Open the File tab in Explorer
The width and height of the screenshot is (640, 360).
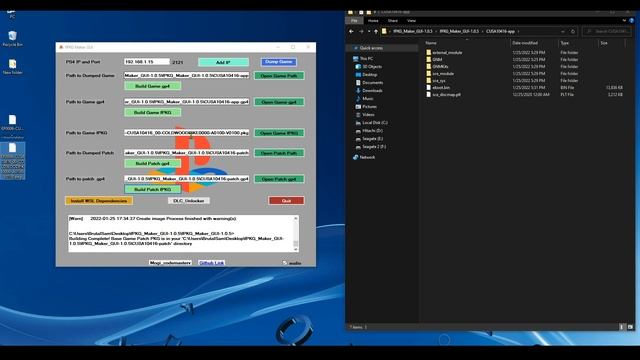(354, 20)
